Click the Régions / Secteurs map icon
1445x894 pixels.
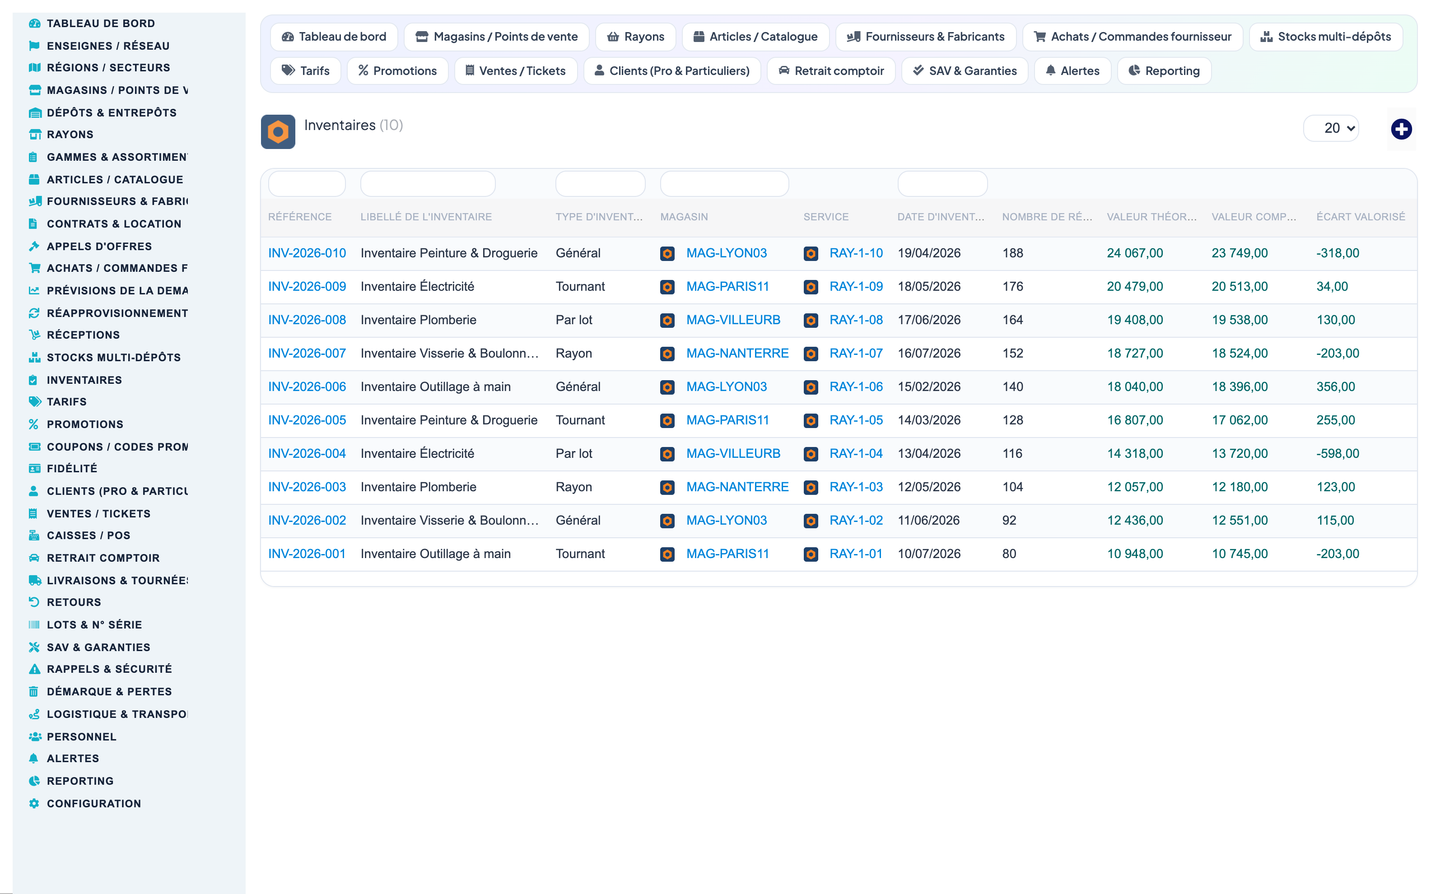click(34, 67)
